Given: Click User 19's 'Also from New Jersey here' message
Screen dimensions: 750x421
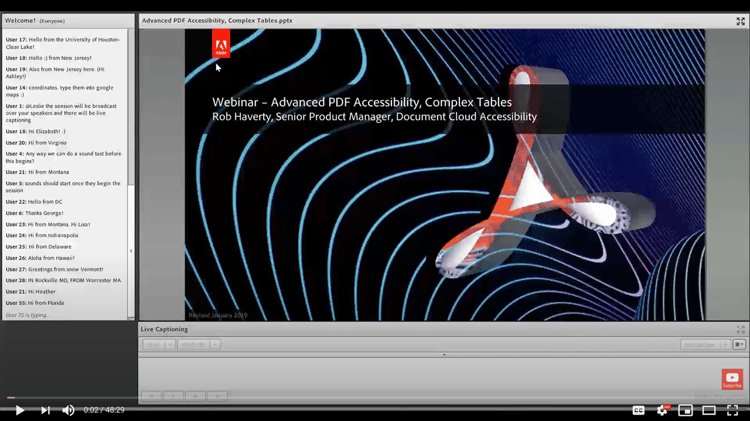Looking at the screenshot, I should coord(55,73).
